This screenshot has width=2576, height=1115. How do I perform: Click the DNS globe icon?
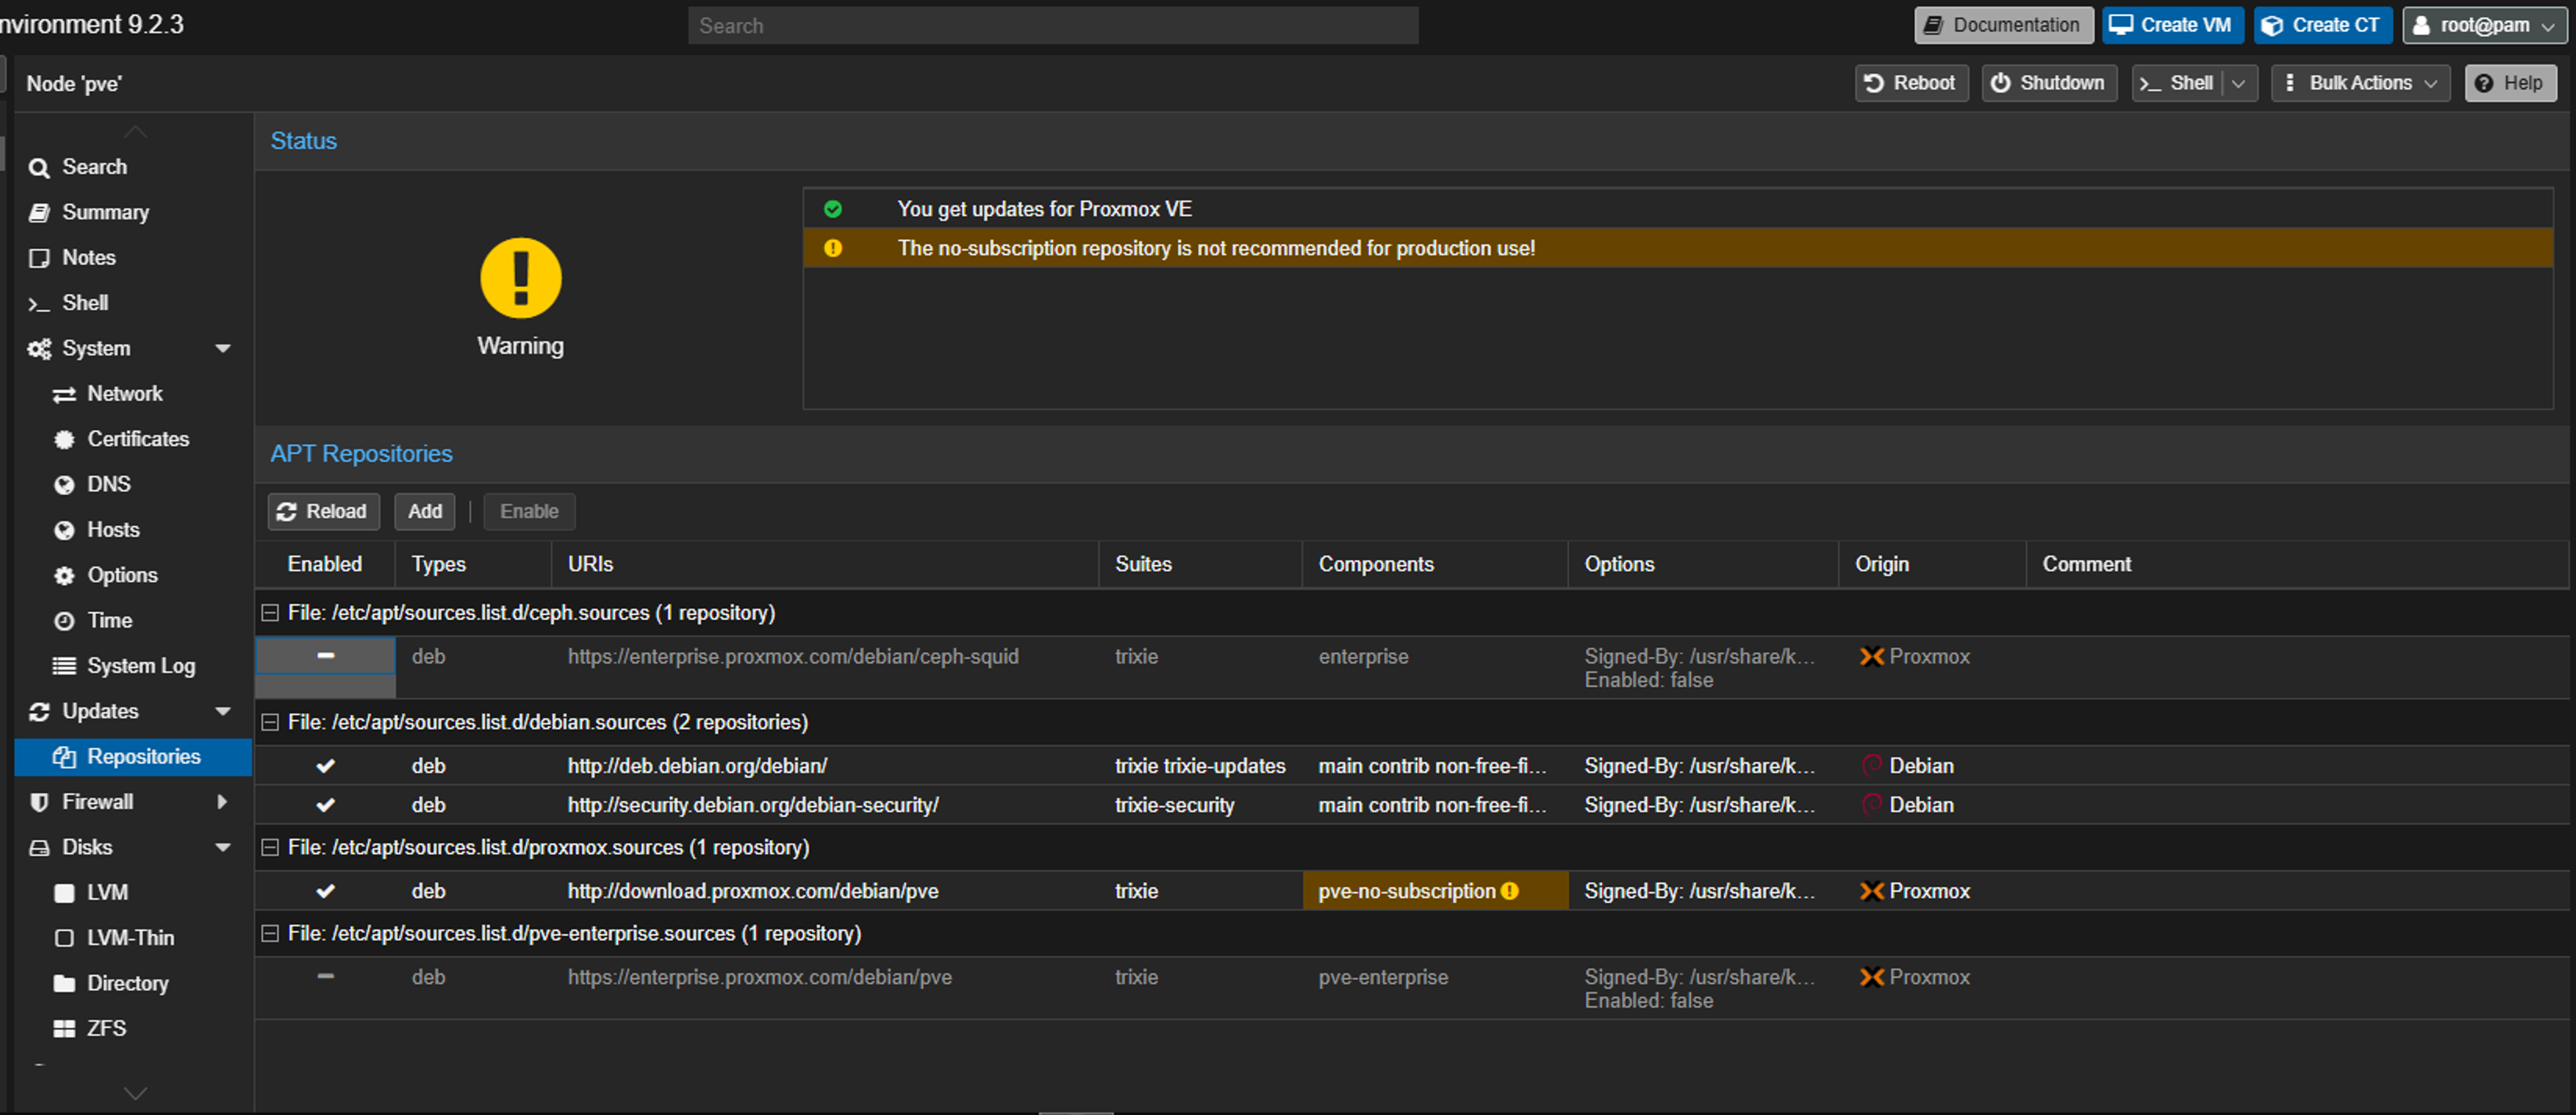tap(64, 485)
